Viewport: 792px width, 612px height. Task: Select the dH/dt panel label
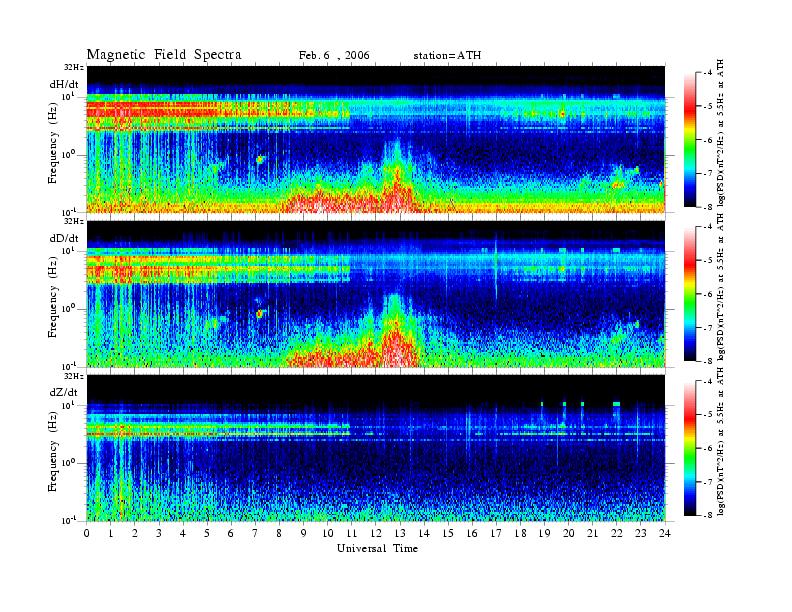[64, 85]
